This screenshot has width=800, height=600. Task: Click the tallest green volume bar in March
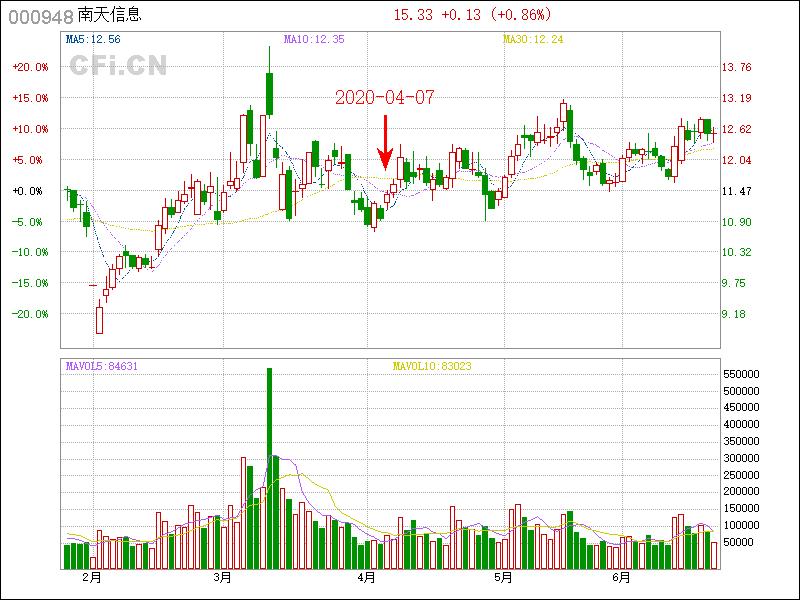click(269, 468)
